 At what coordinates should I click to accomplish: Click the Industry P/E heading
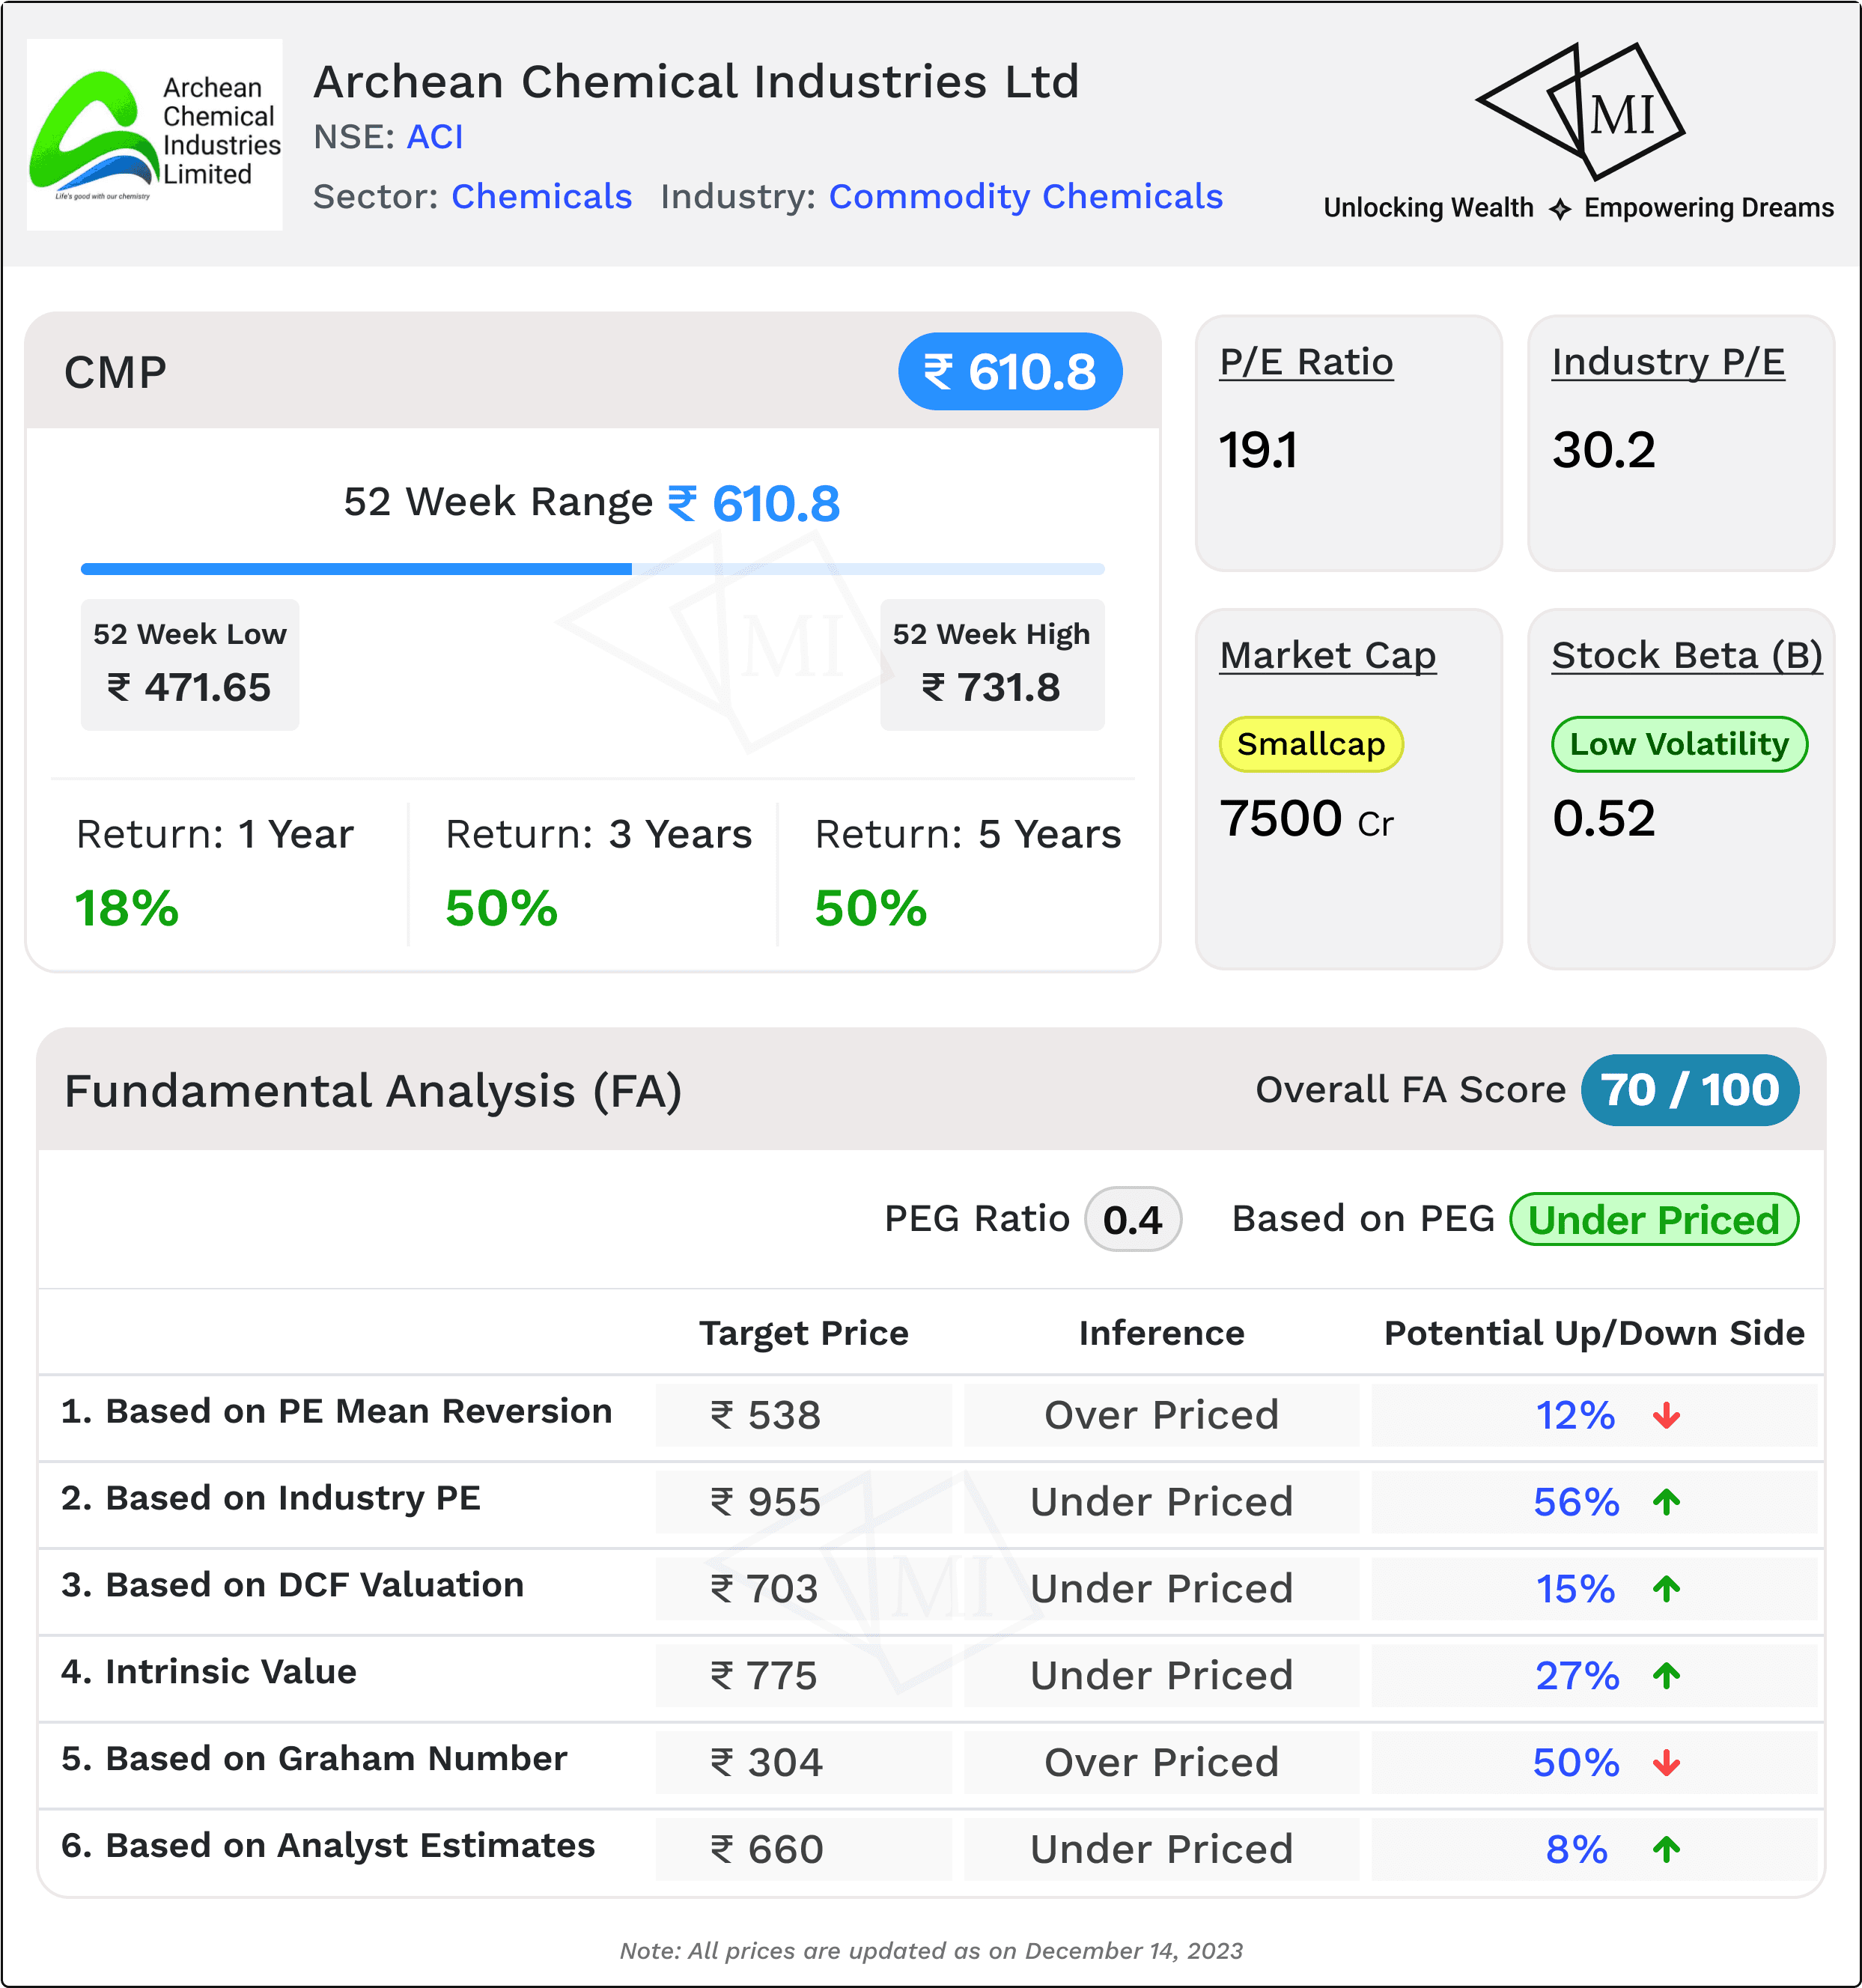(x=1668, y=362)
